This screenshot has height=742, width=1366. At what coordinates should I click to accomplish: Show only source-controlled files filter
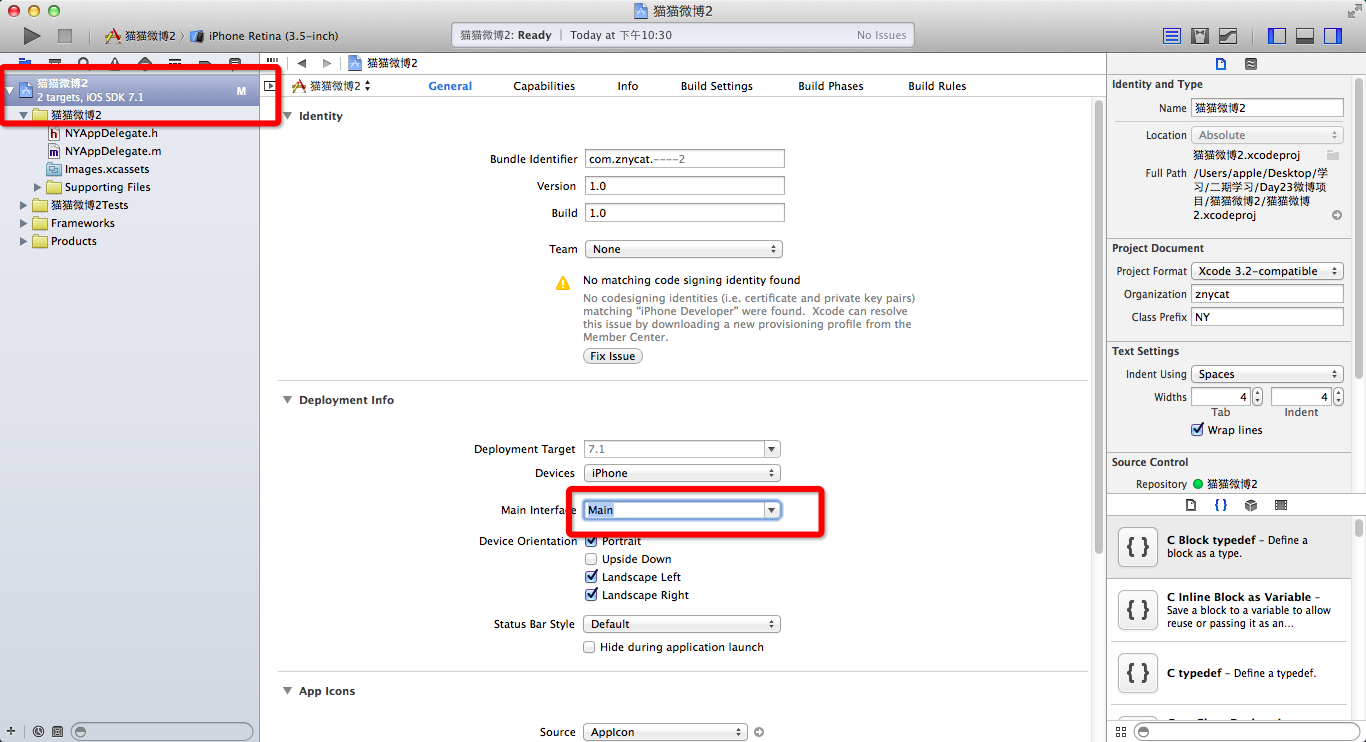tap(57, 731)
